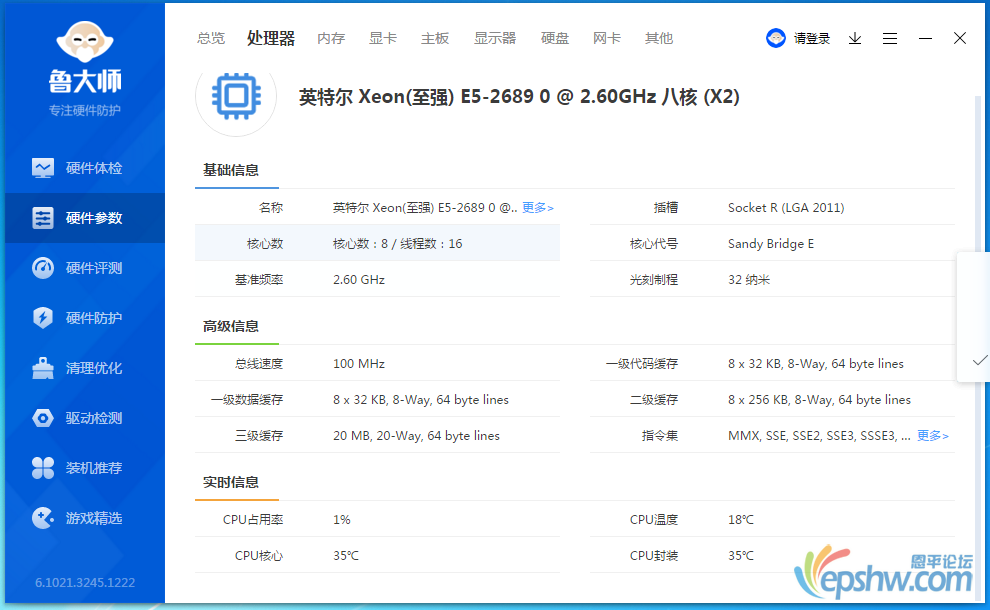Click the 请登录 login link
Viewport: 990px width, 610px height.
tap(812, 39)
